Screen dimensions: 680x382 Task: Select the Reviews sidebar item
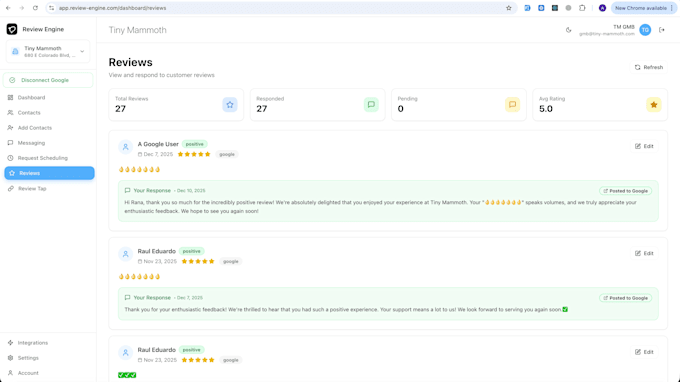click(x=49, y=173)
